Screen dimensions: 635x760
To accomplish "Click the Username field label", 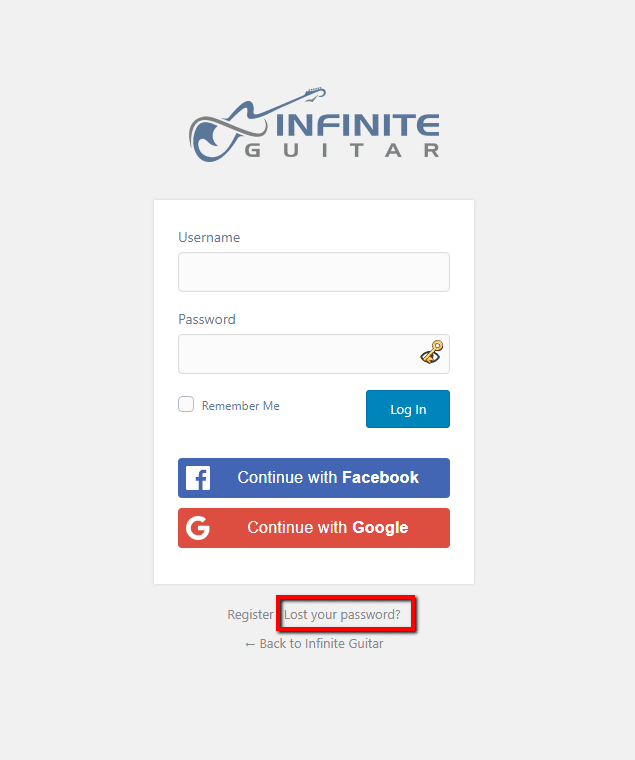I will [209, 238].
